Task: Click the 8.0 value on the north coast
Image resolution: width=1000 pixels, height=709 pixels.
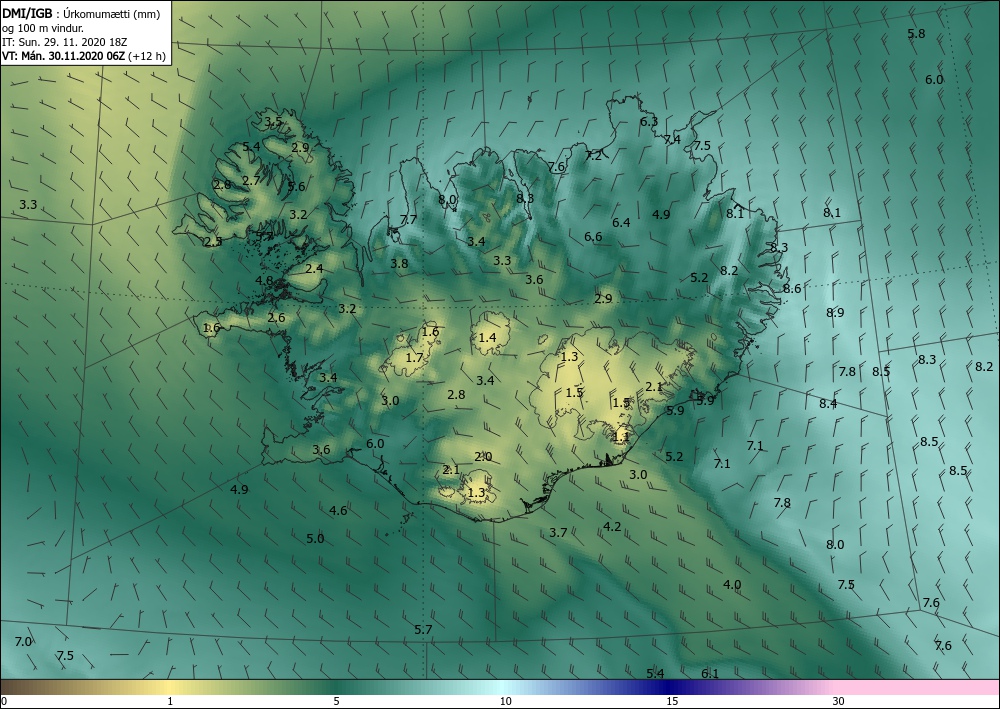Action: click(447, 199)
